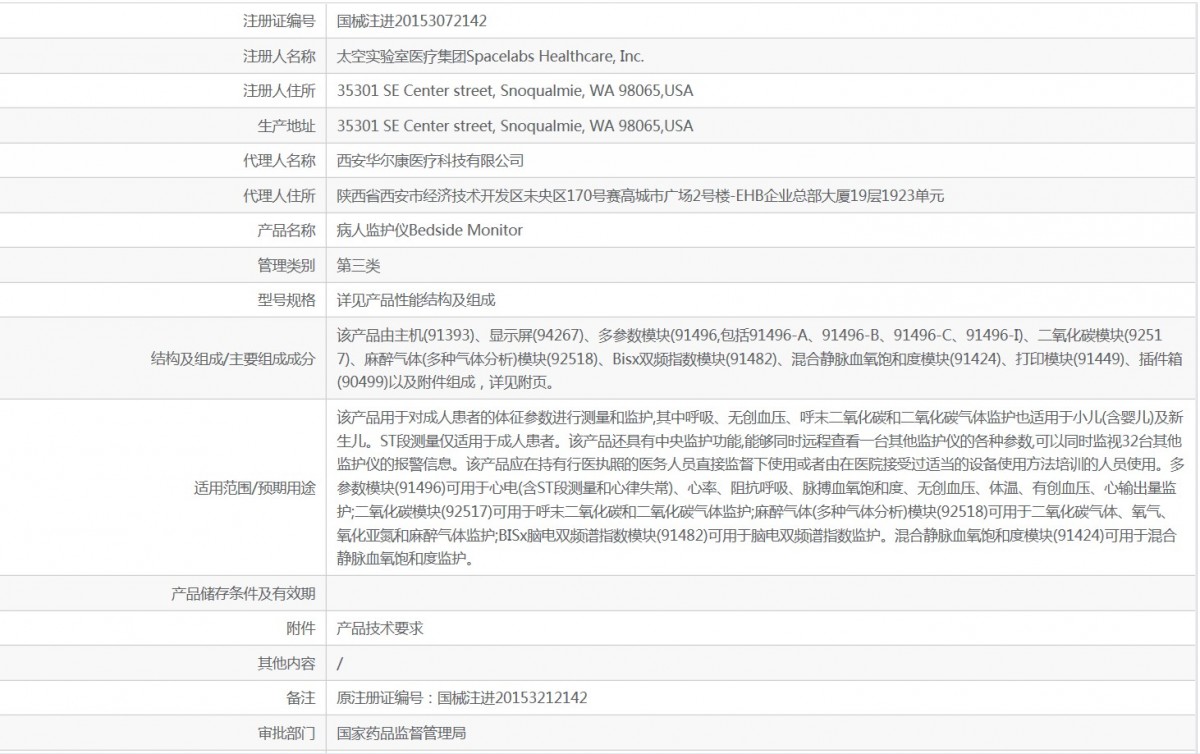Image resolution: width=1200 pixels, height=754 pixels.
Task: Click the label 备注
Action: coord(301,698)
